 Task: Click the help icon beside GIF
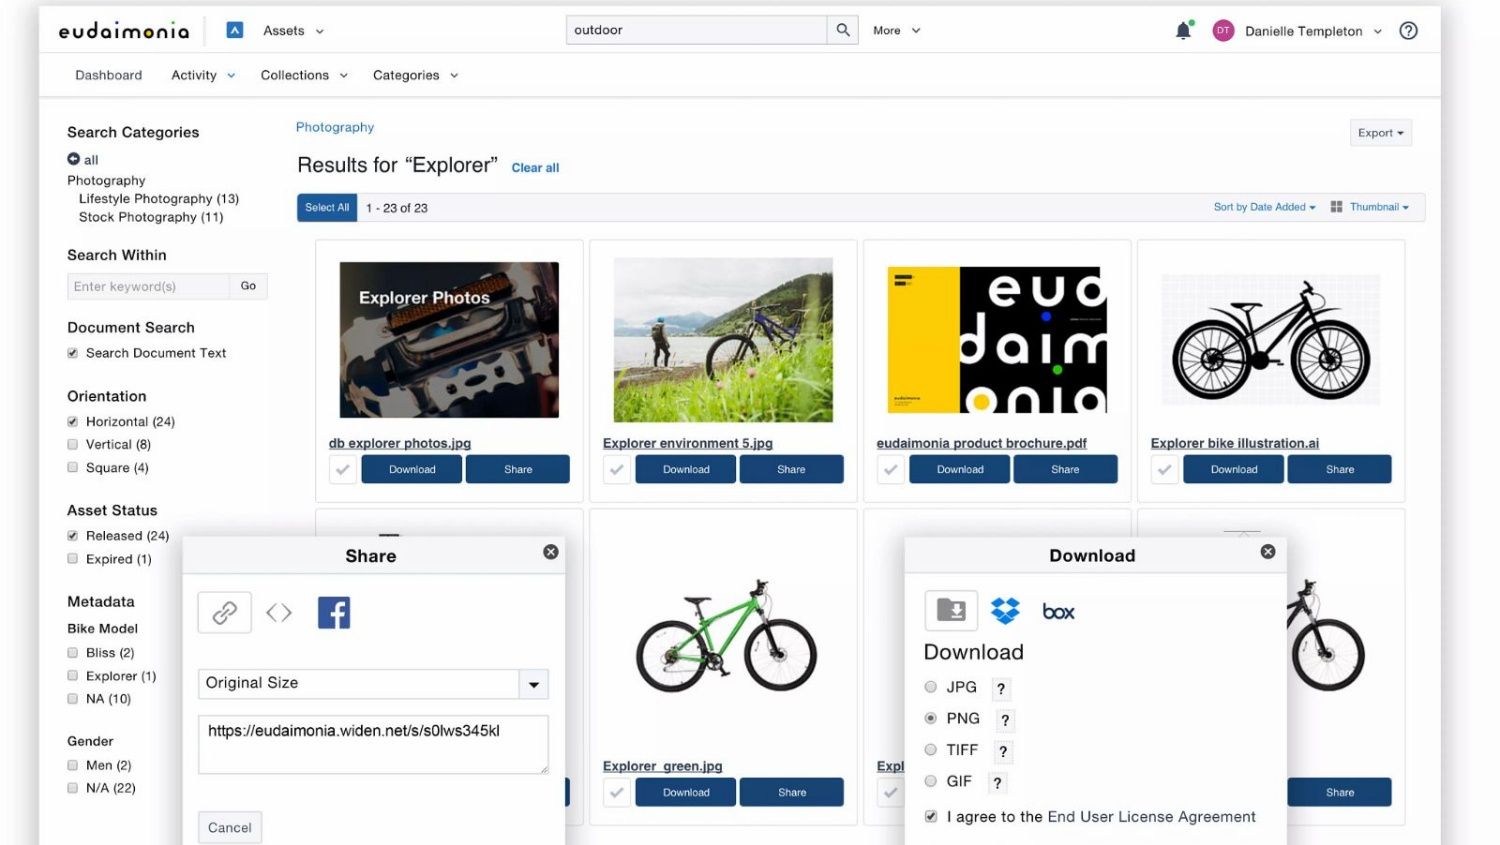(997, 783)
